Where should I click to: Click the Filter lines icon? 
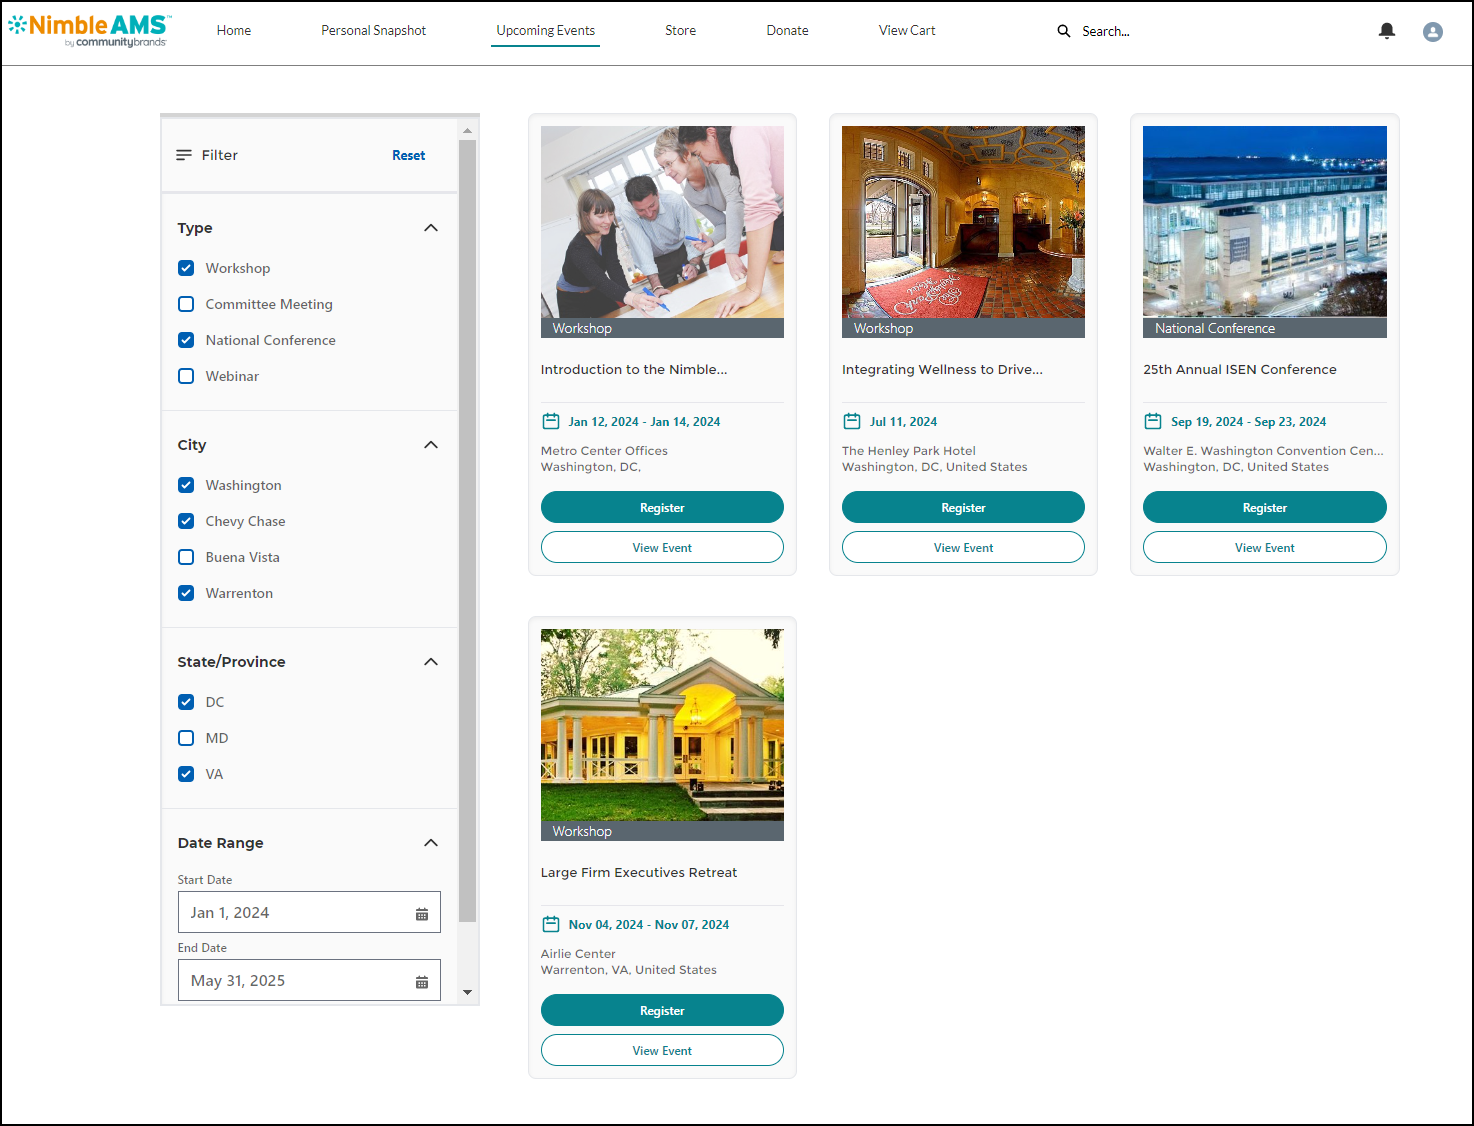pos(184,155)
